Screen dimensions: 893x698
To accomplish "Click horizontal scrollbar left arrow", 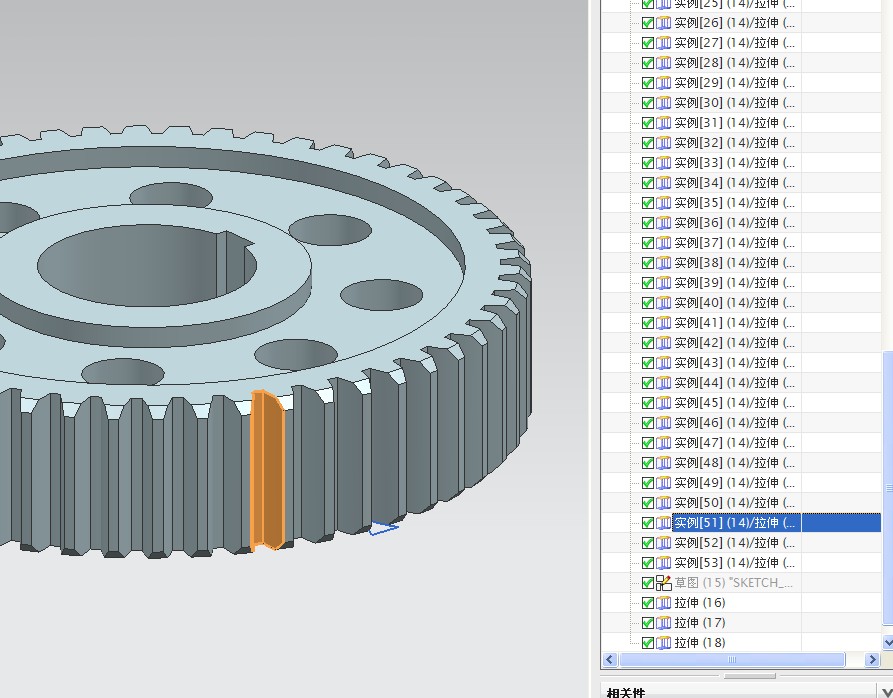I will pos(610,659).
